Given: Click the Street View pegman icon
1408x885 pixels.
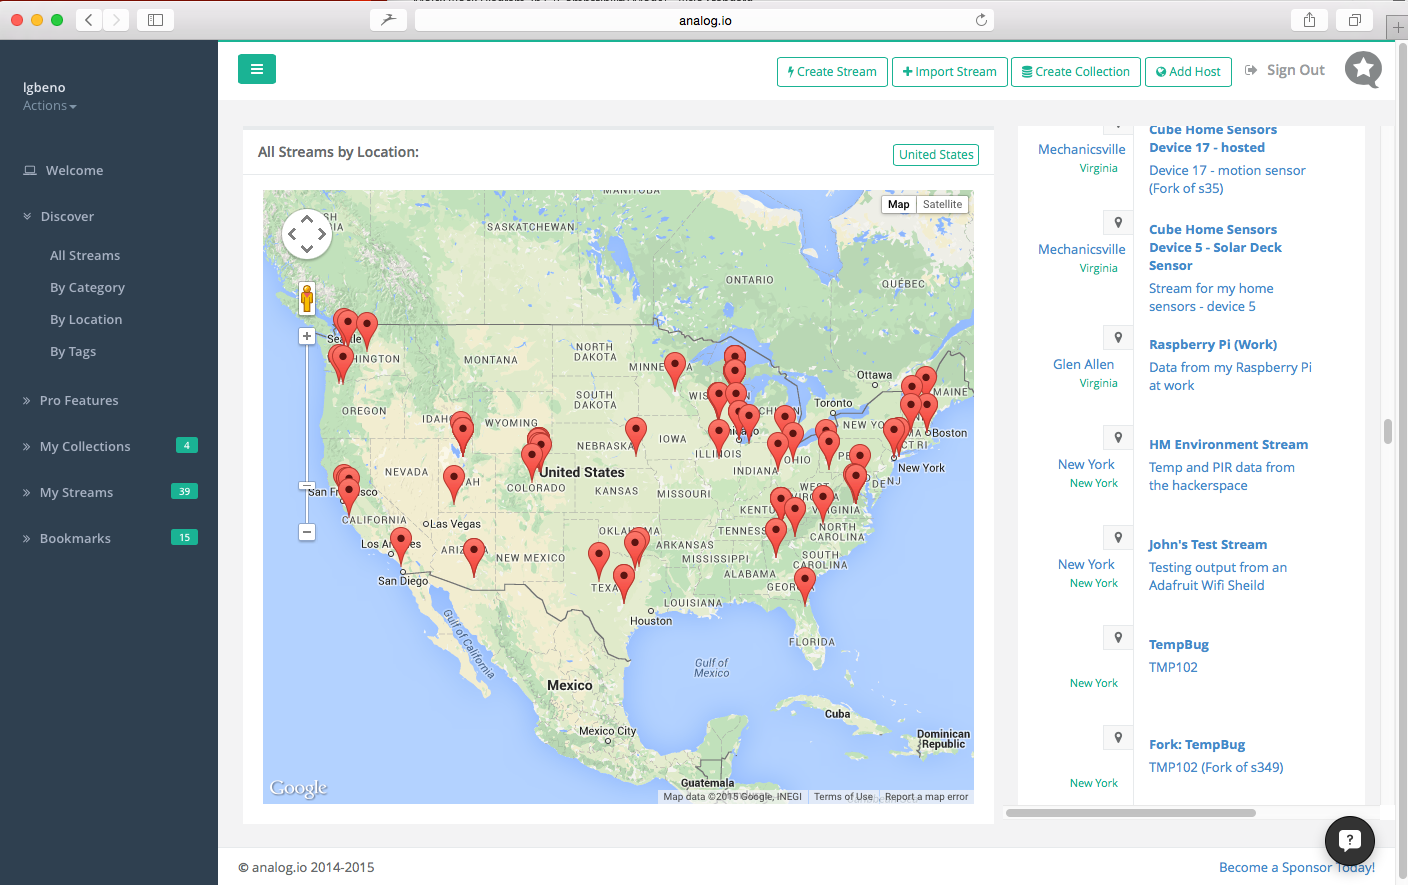Looking at the screenshot, I should (307, 298).
